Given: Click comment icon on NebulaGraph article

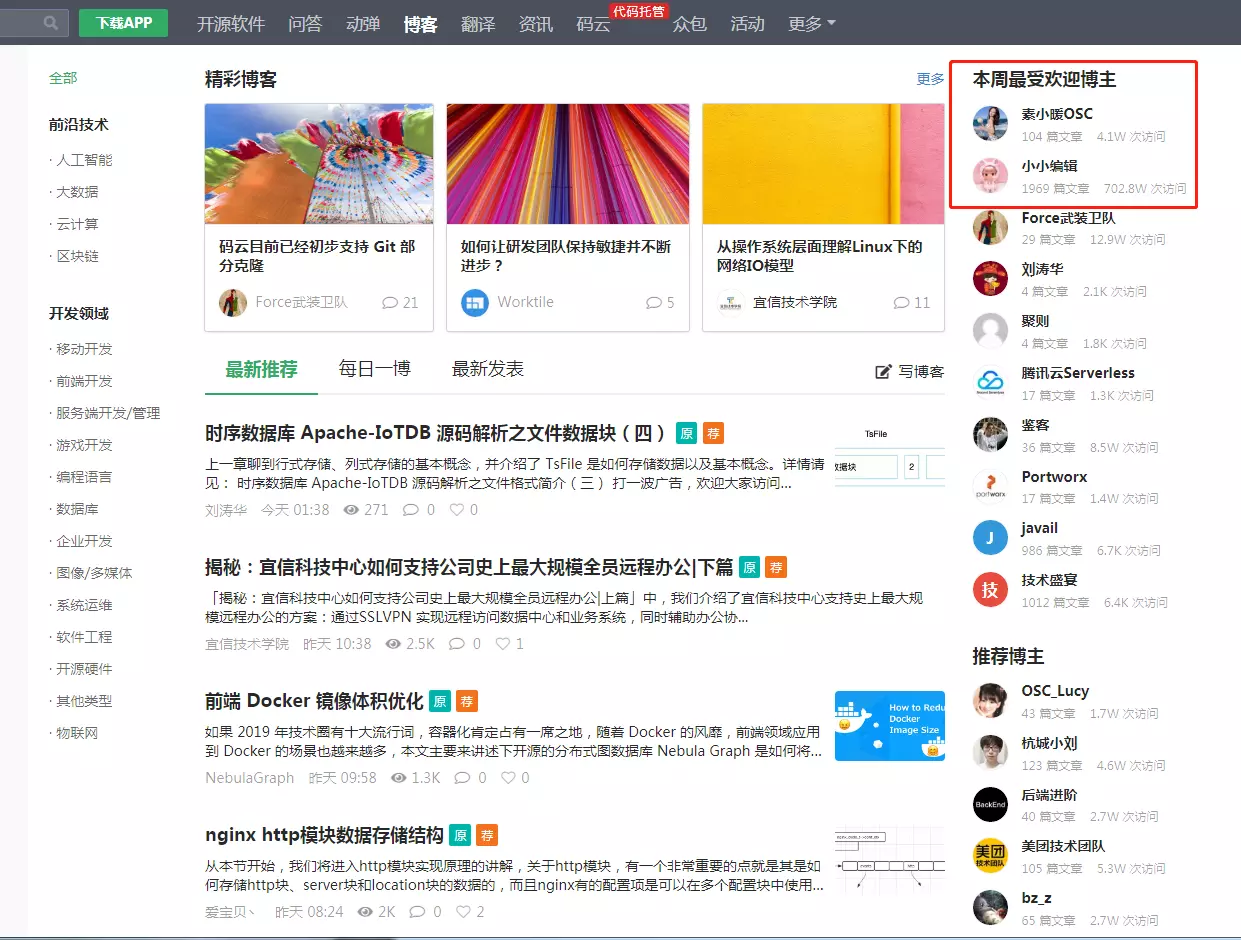Looking at the screenshot, I should (x=462, y=778).
